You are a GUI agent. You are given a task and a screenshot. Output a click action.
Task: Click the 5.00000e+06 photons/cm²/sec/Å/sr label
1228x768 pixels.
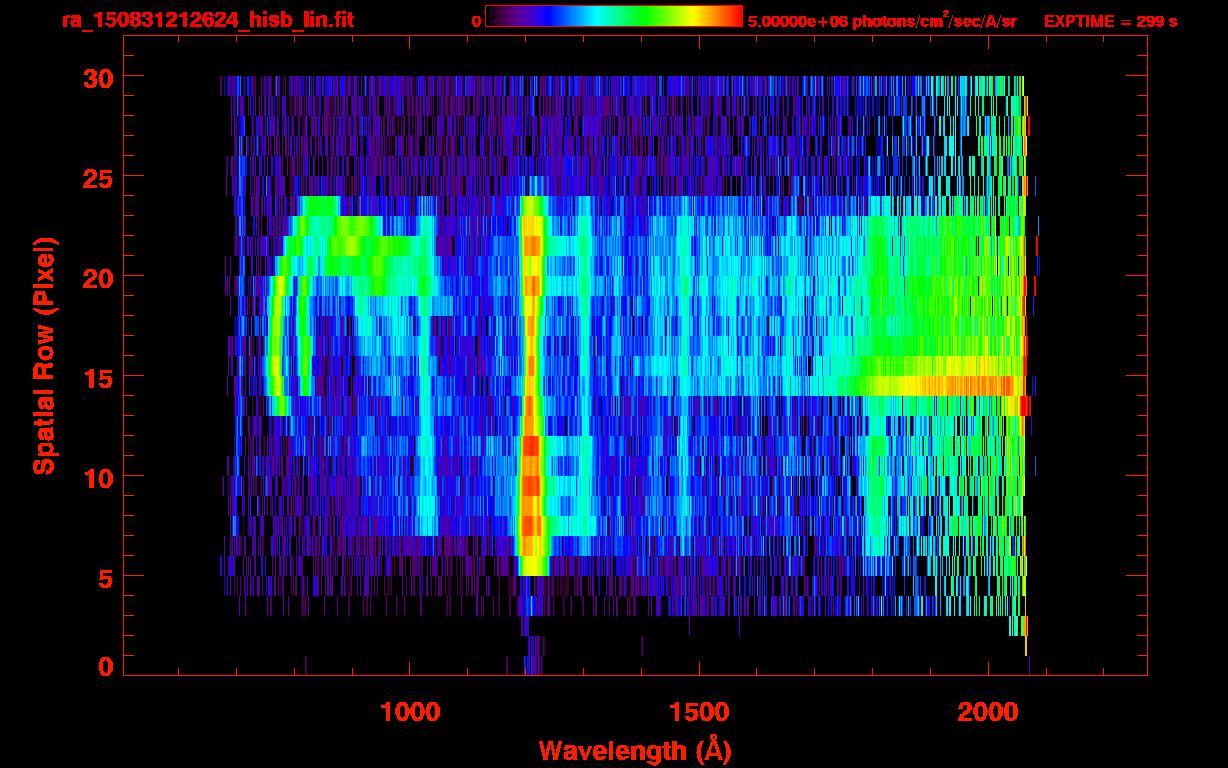coord(882,20)
